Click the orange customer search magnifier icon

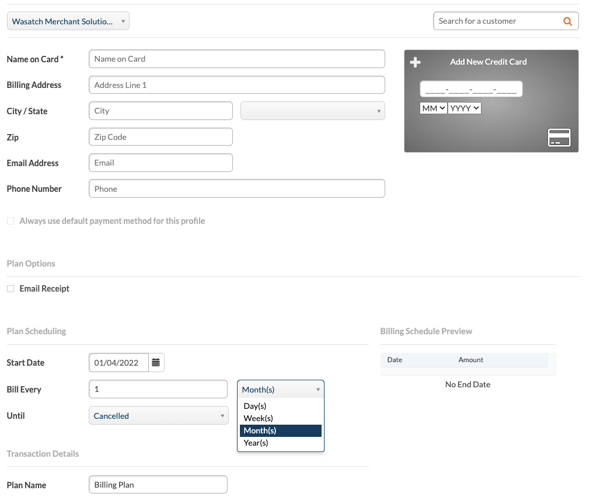(x=567, y=21)
